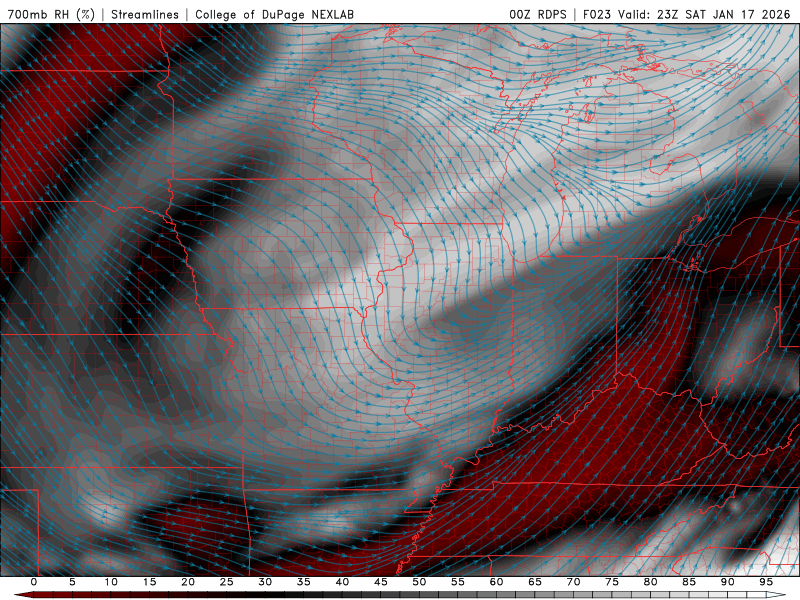Click the "95" label on the color scale
The height and width of the screenshot is (600, 800).
point(766,582)
